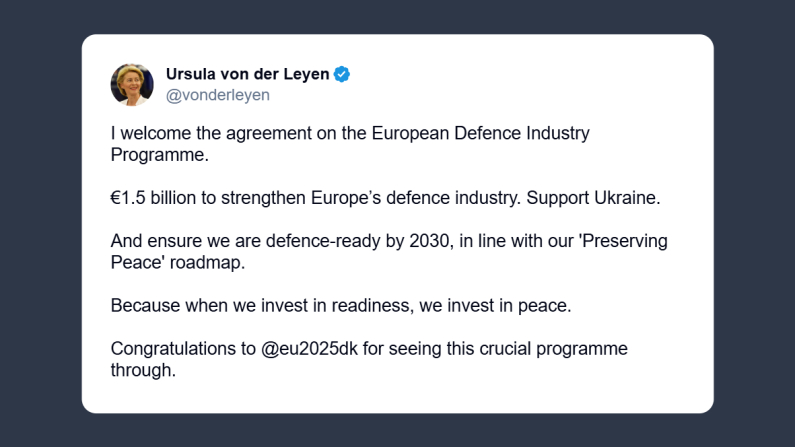Click the final word "through."
This screenshot has height=447, width=795.
143,371
